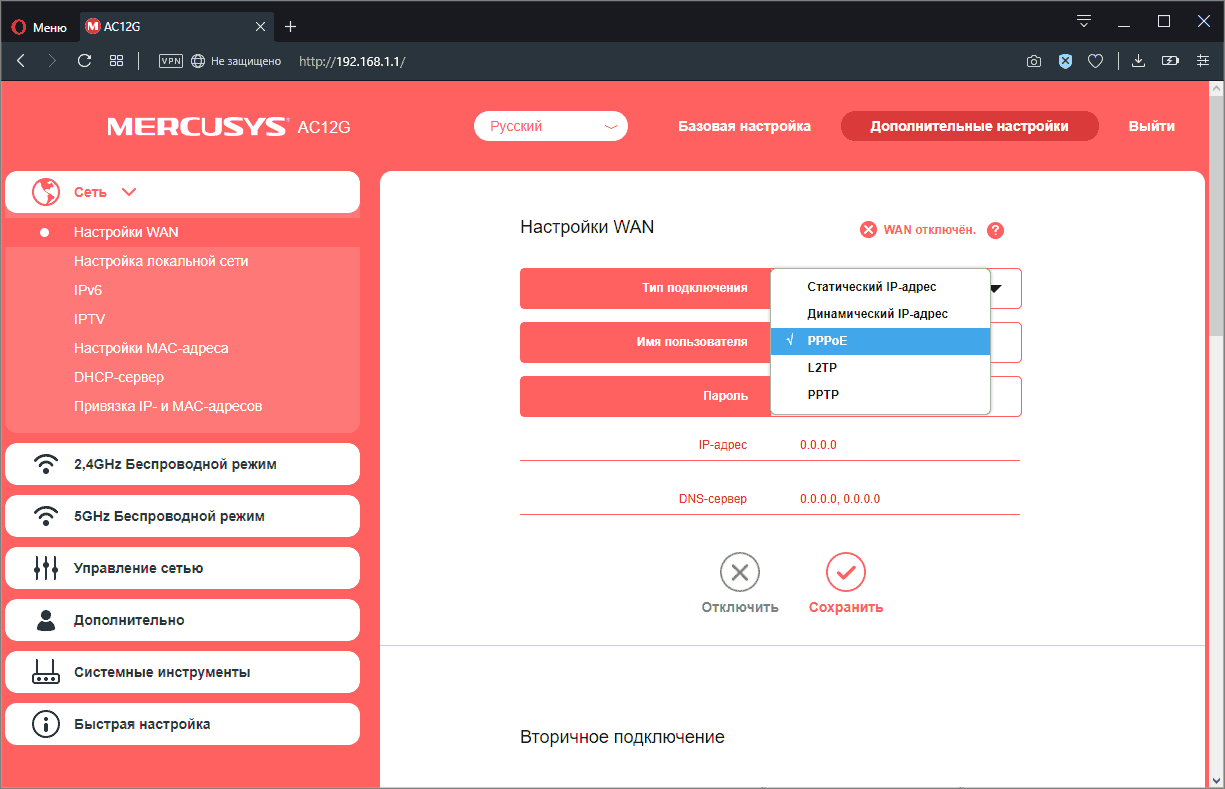1225x789 pixels.
Task: Click the snapshot camera icon in browser toolbar
Action: click(1033, 61)
